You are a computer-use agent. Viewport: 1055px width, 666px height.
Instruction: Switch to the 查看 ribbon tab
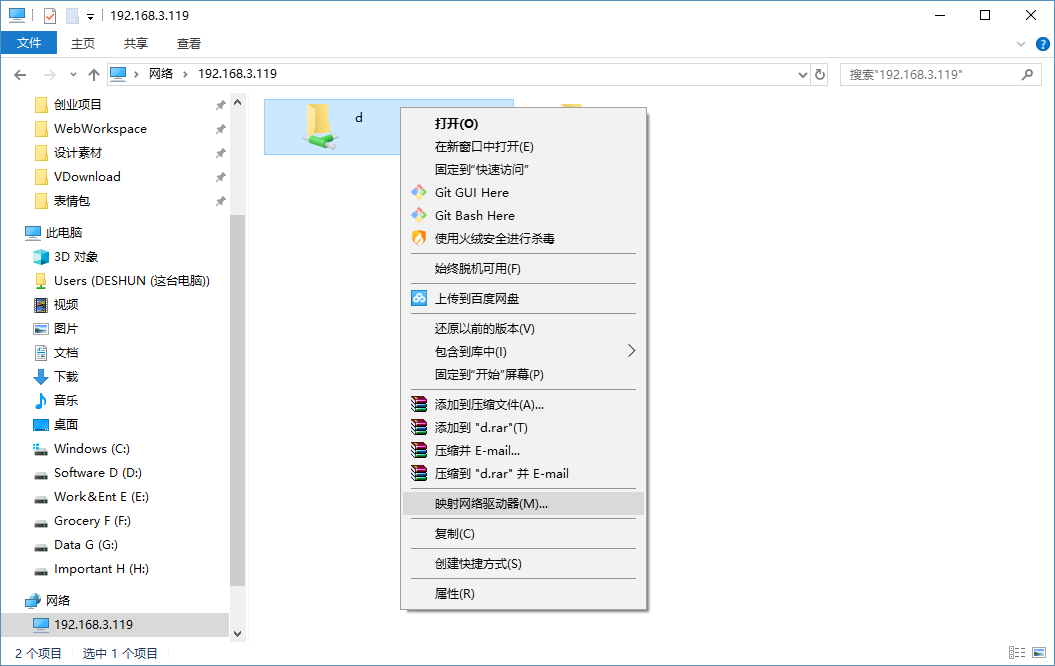pyautogui.click(x=188, y=44)
